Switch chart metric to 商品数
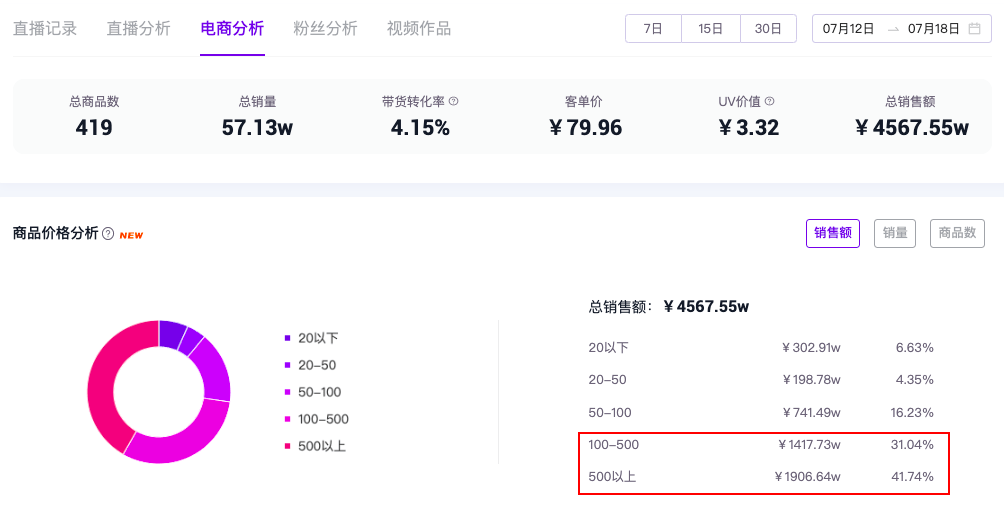 [957, 233]
